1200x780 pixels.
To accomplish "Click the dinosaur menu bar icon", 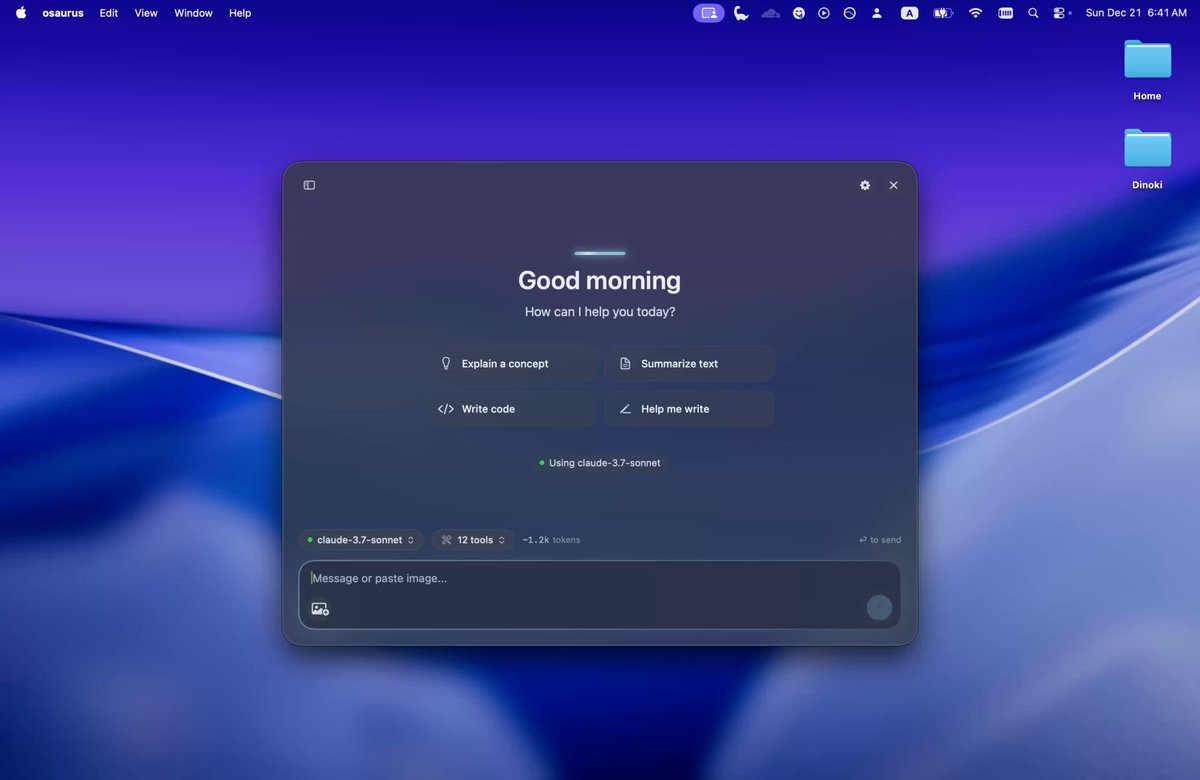I will [x=741, y=13].
